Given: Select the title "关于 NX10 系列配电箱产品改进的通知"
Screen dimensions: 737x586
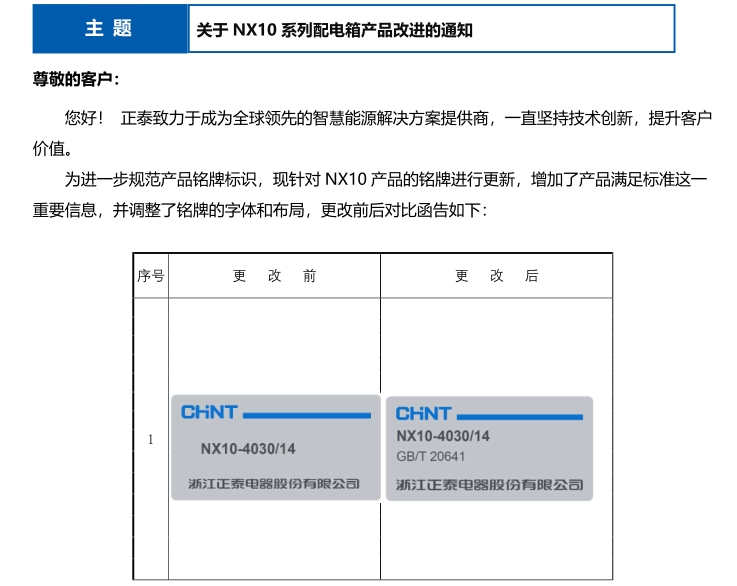Looking at the screenshot, I should tap(332, 30).
